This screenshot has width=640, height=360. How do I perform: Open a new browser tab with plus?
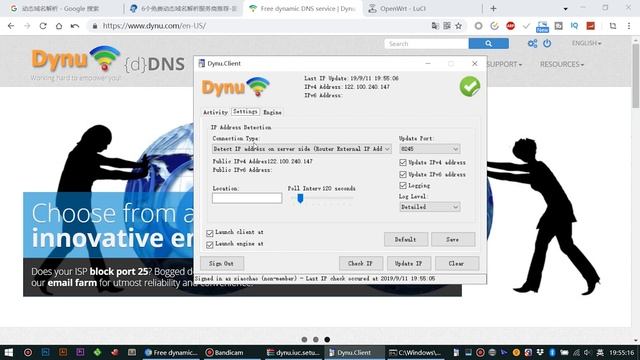pos(493,8)
